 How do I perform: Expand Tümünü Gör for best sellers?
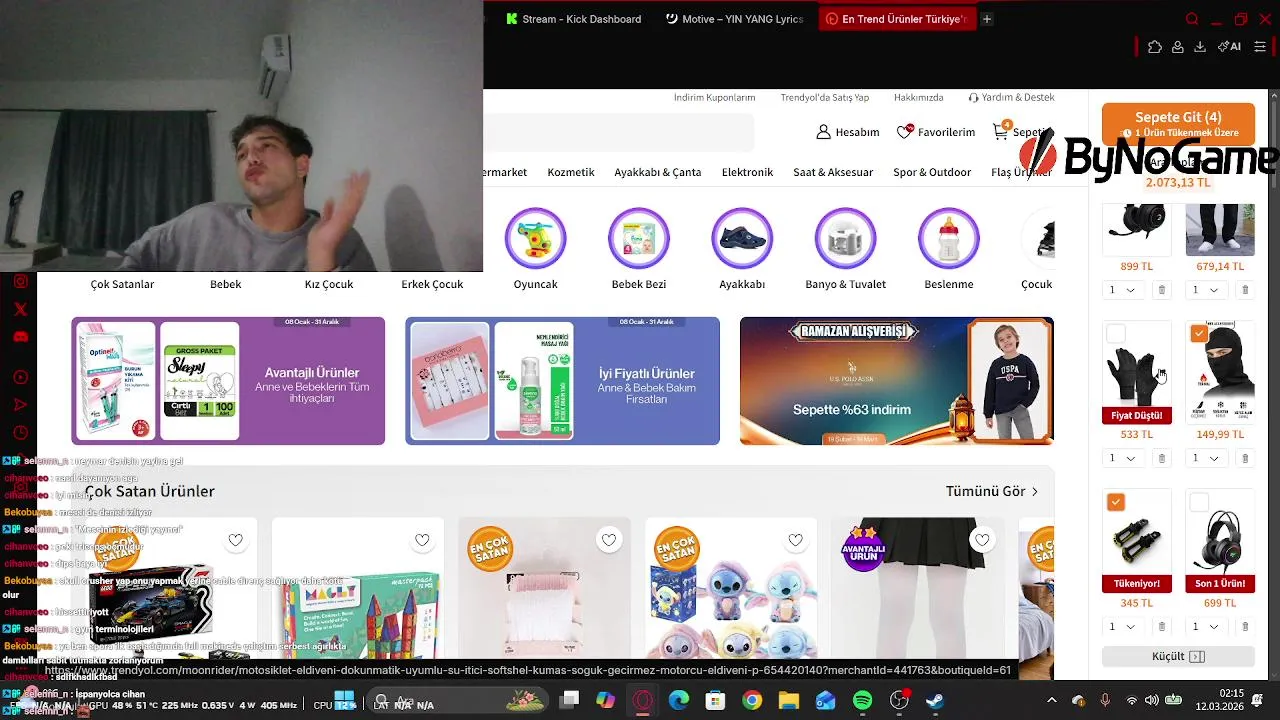coord(992,491)
